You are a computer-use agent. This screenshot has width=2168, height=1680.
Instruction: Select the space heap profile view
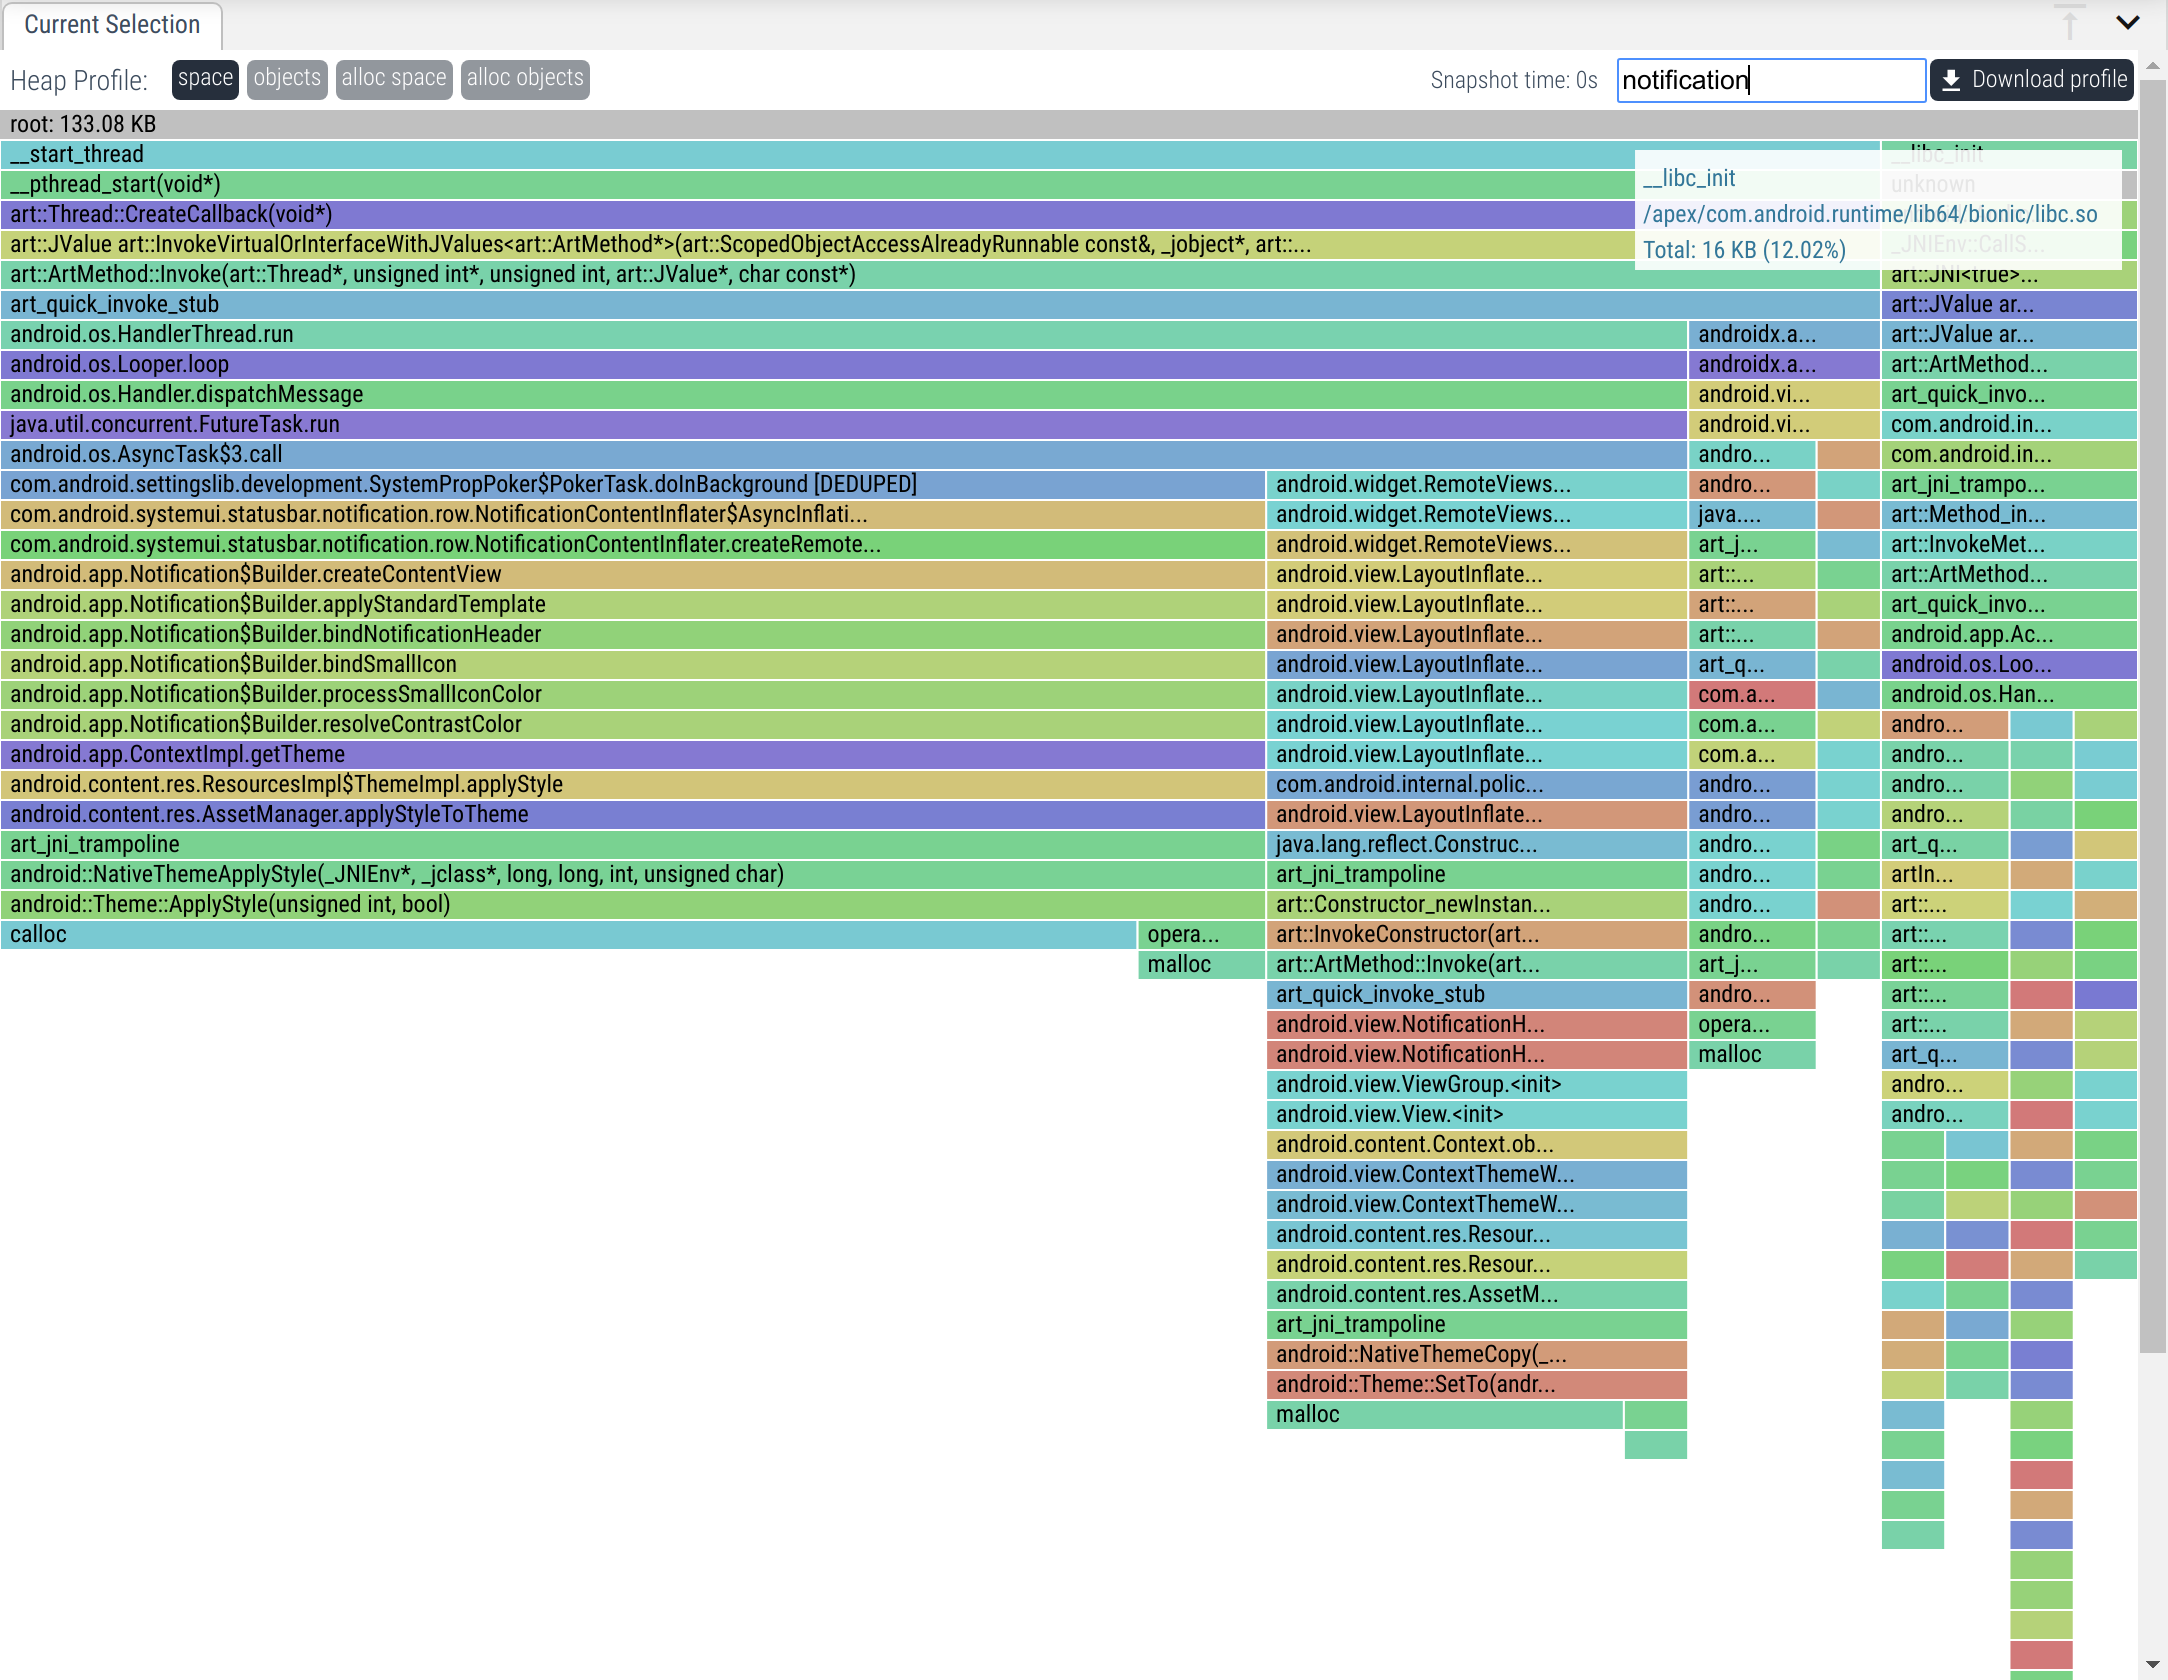tap(205, 79)
